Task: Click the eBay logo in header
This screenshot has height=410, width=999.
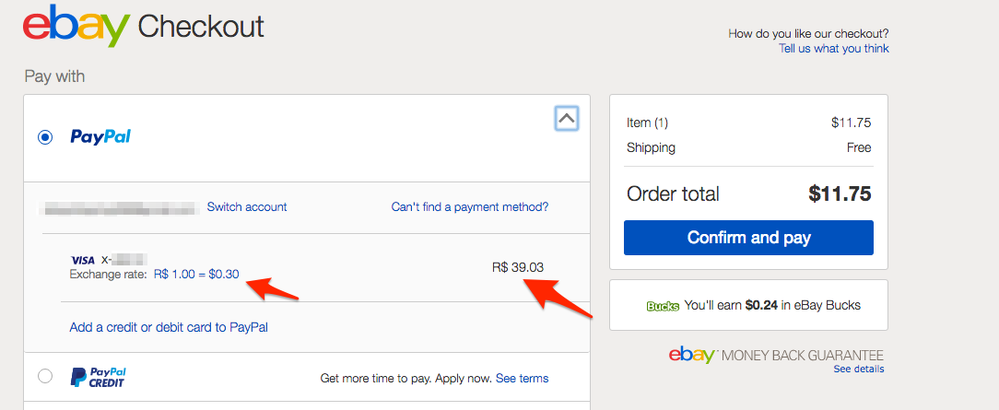Action: 75,25
